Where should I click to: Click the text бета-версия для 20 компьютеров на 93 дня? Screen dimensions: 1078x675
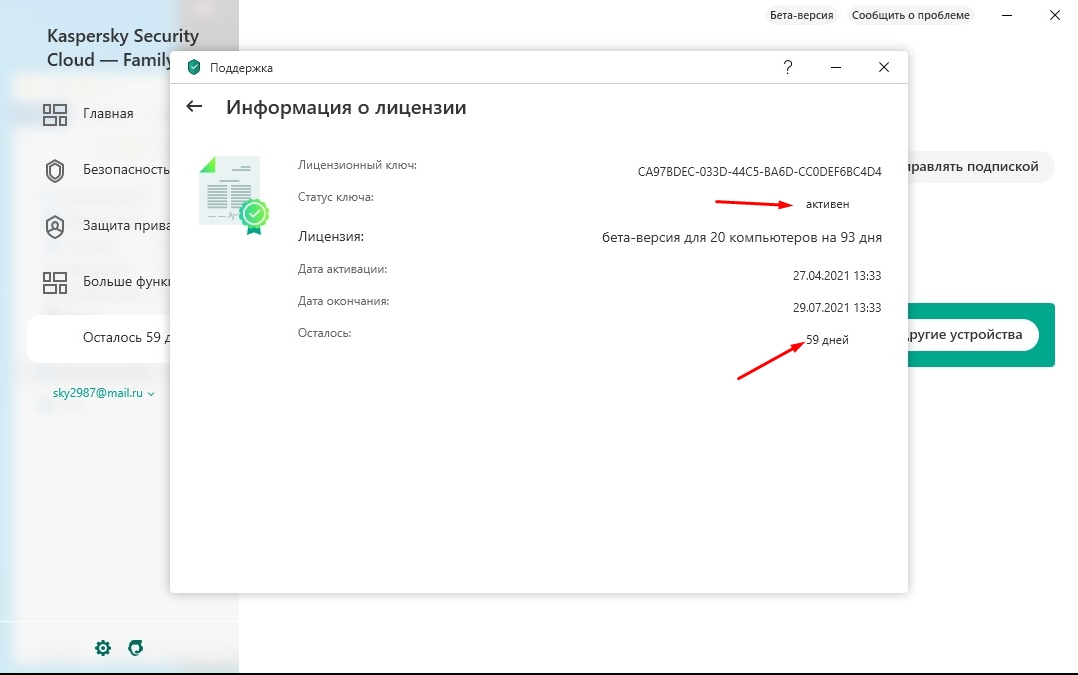(742, 238)
